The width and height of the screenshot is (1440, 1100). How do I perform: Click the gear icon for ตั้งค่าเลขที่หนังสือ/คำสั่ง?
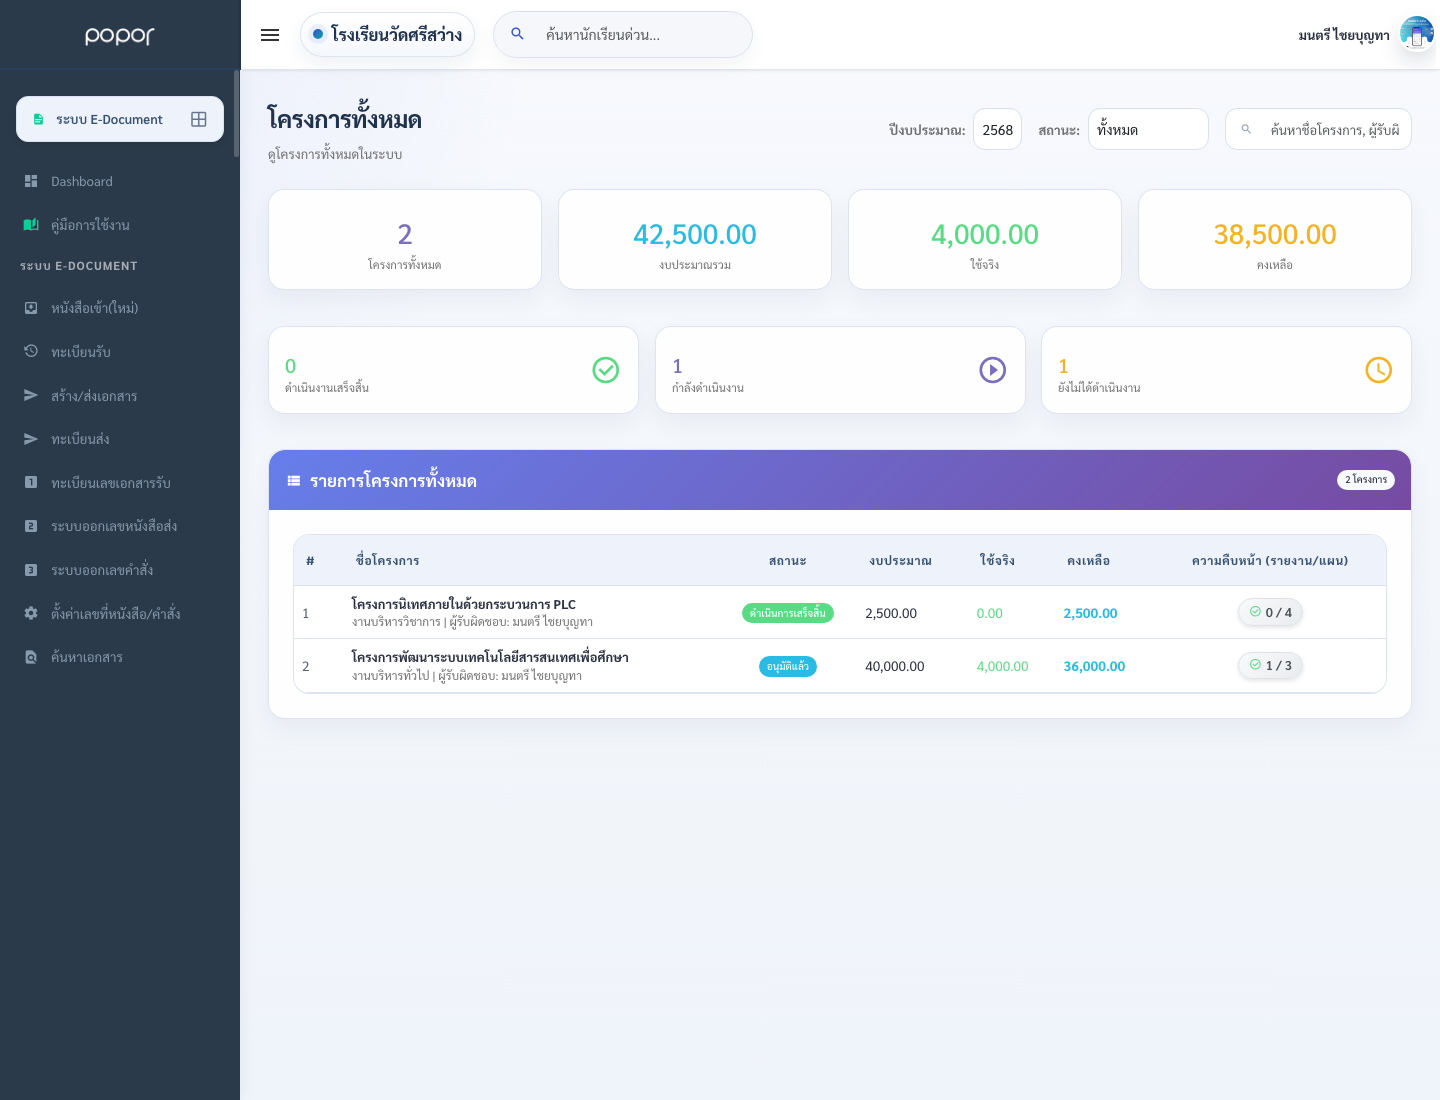(x=31, y=613)
